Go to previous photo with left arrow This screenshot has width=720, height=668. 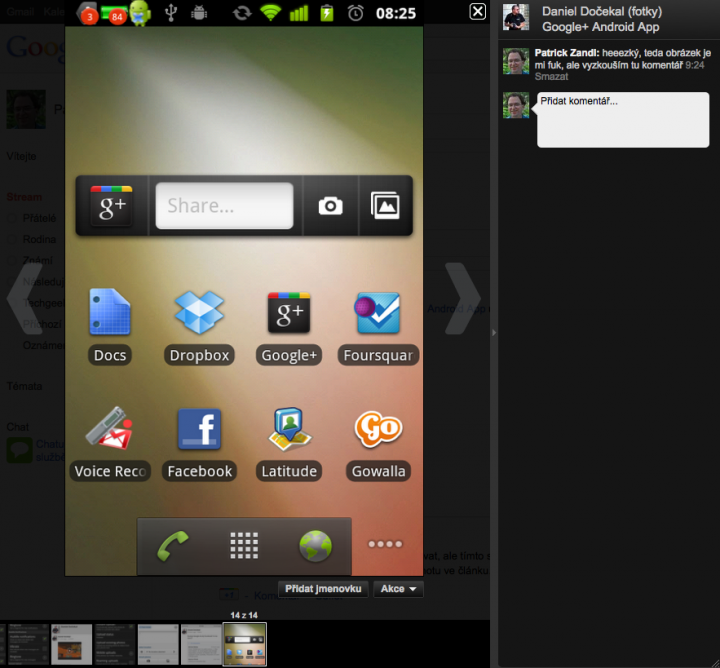[24, 298]
